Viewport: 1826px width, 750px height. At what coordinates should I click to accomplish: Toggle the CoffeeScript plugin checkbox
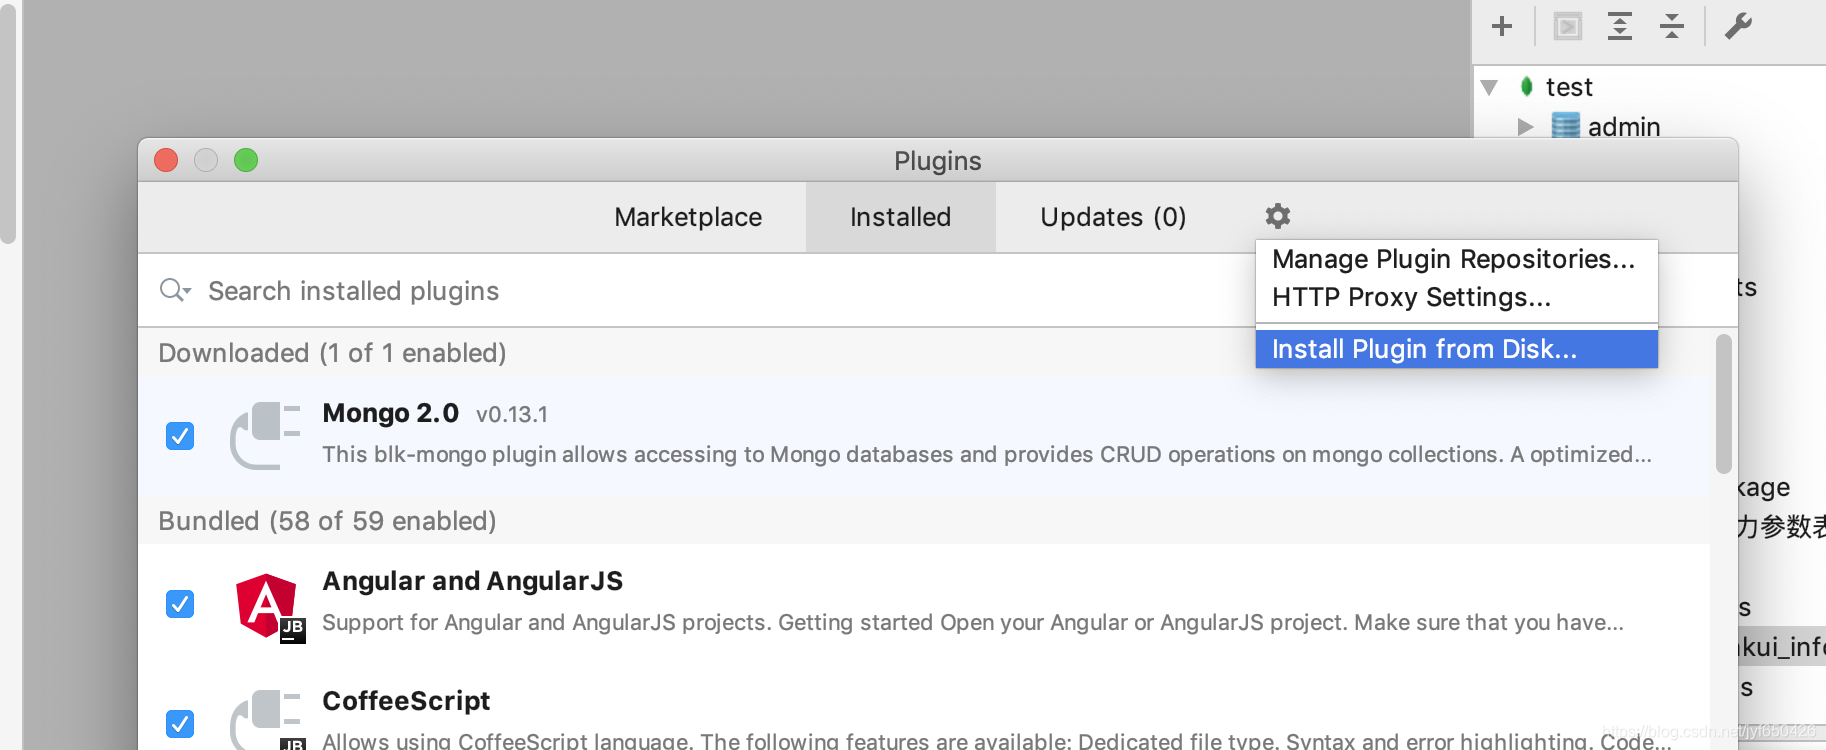180,724
